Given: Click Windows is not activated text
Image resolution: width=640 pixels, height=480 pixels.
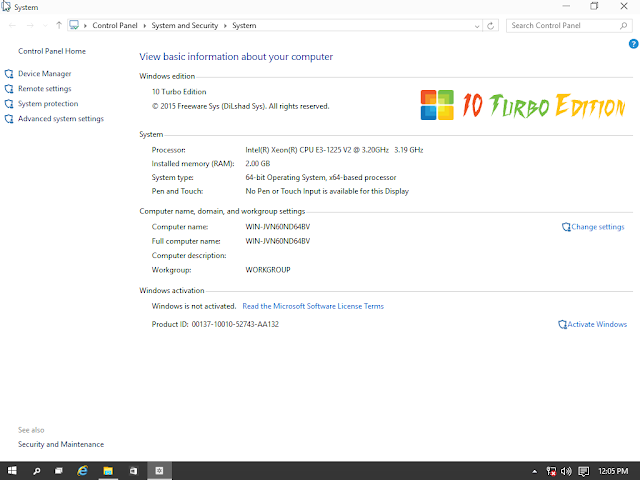Looking at the screenshot, I should click(x=194, y=306).
